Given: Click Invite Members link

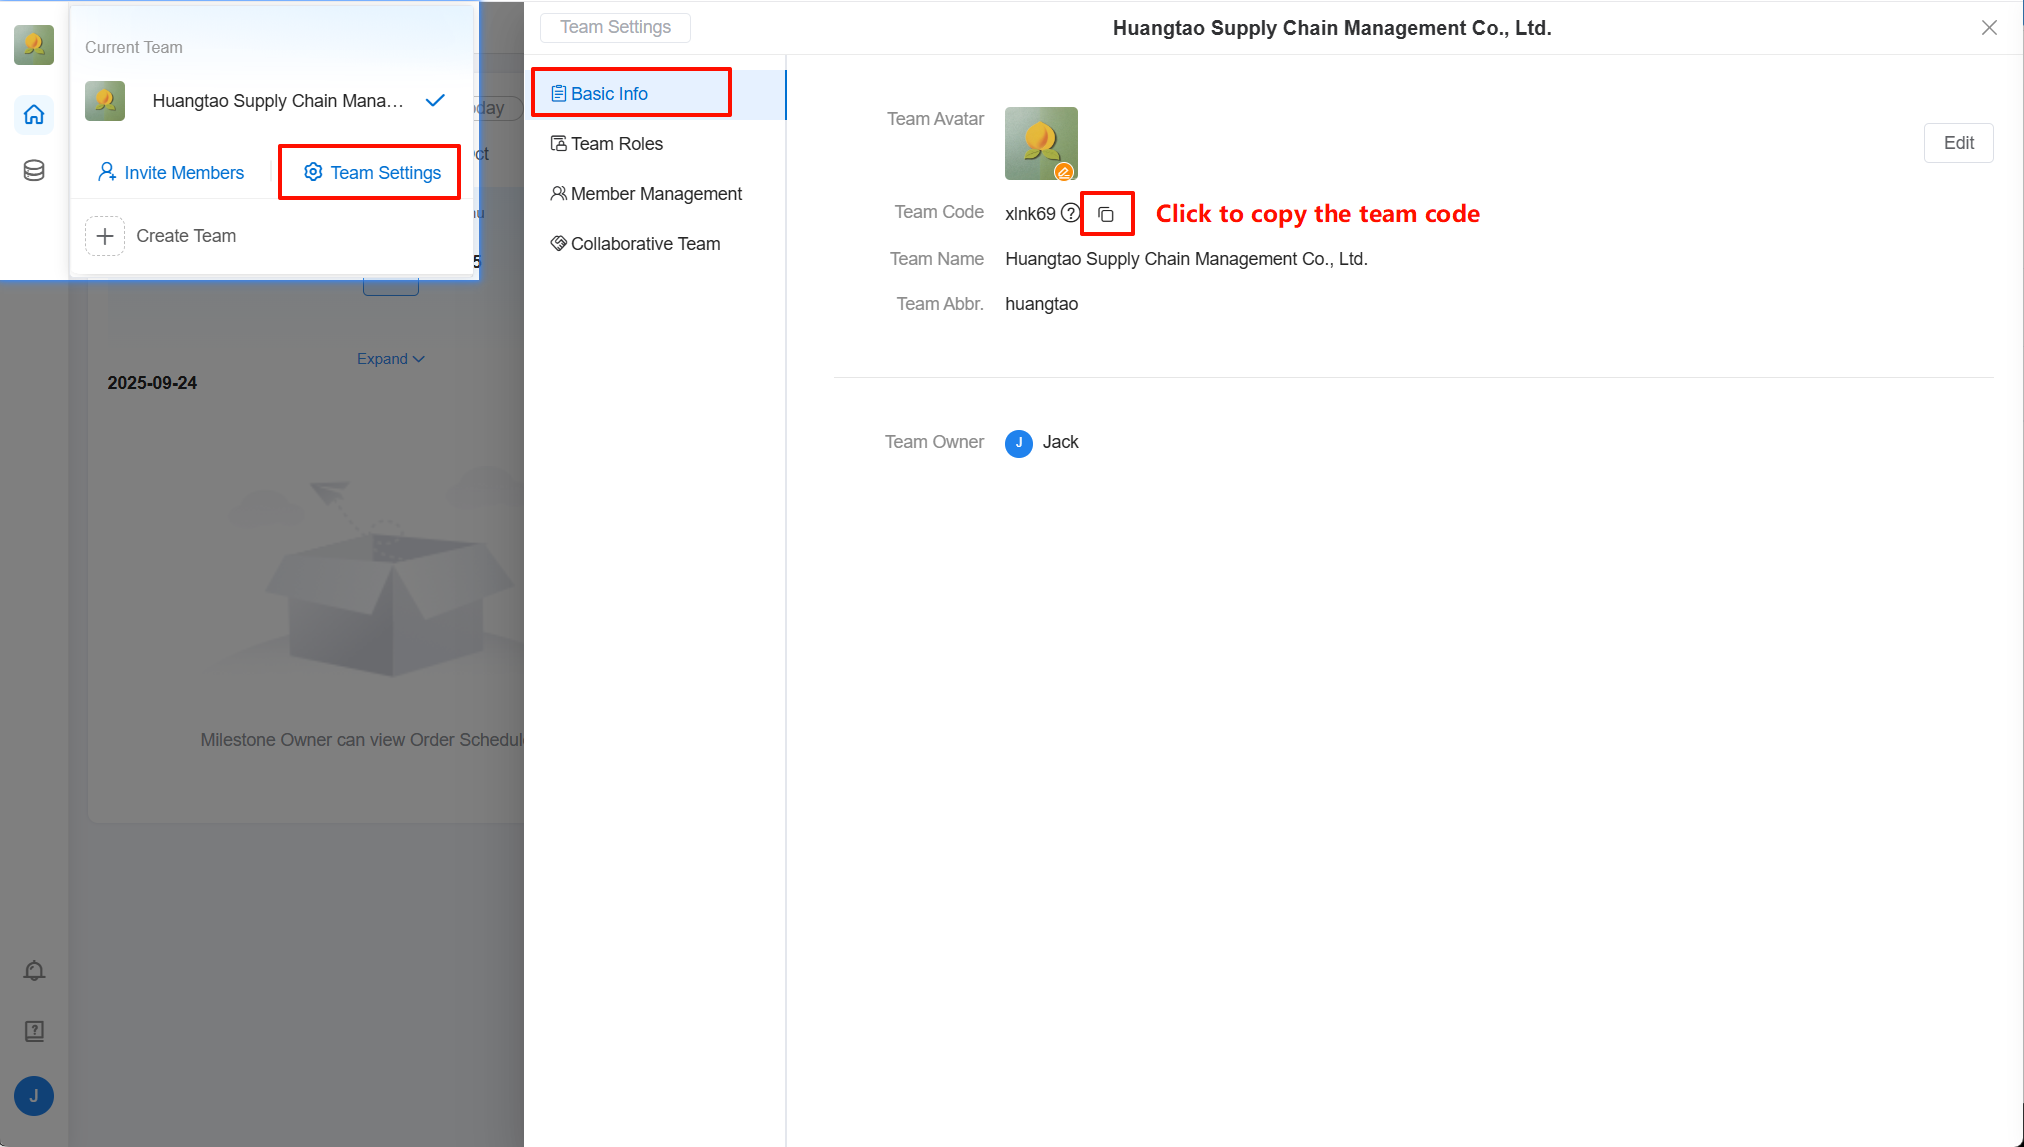Looking at the screenshot, I should pyautogui.click(x=172, y=173).
